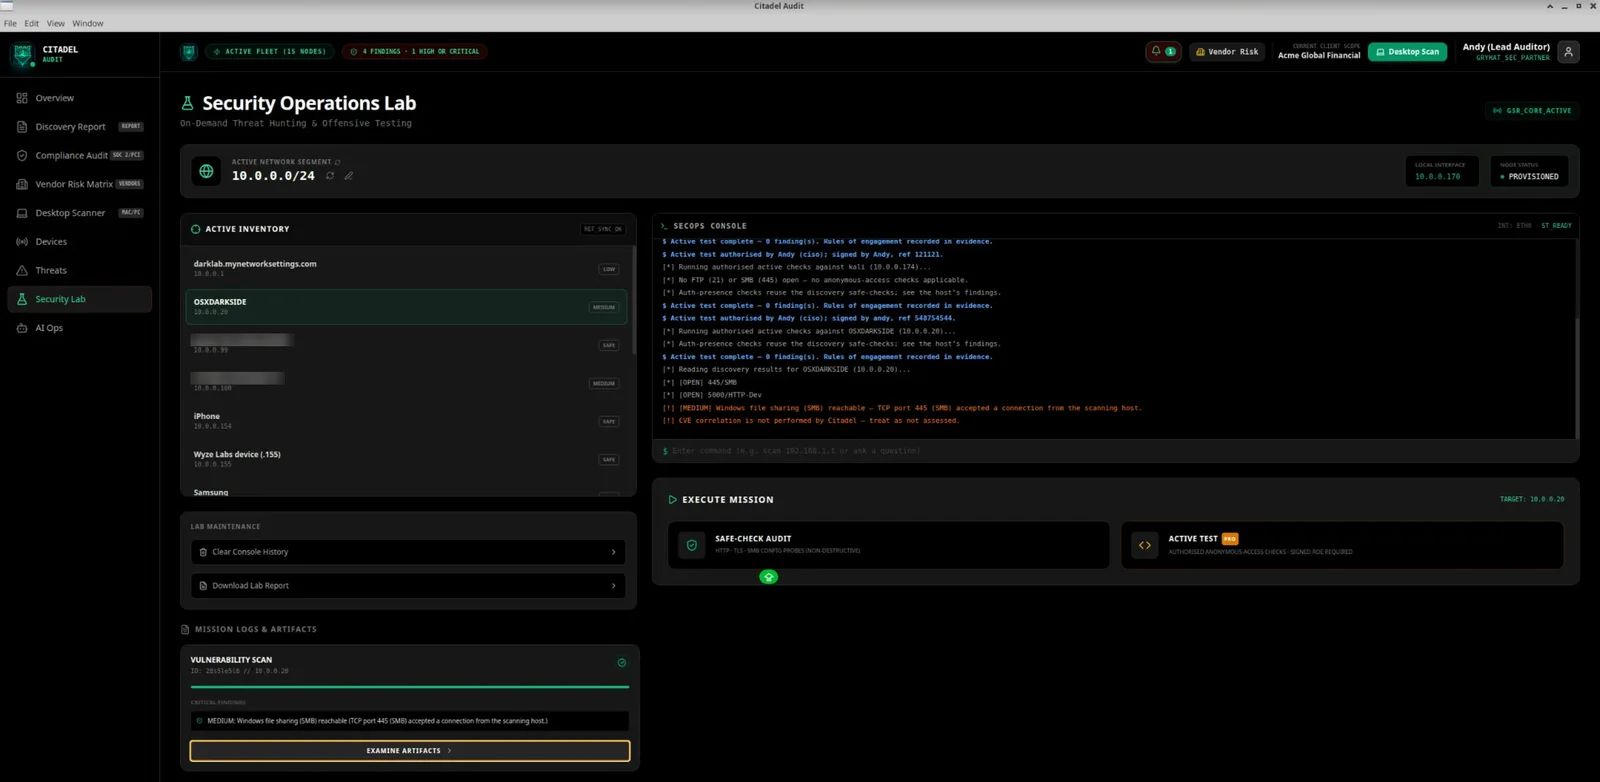The height and width of the screenshot is (782, 1600).
Task: Click the ST_READY console status
Action: (1556, 226)
